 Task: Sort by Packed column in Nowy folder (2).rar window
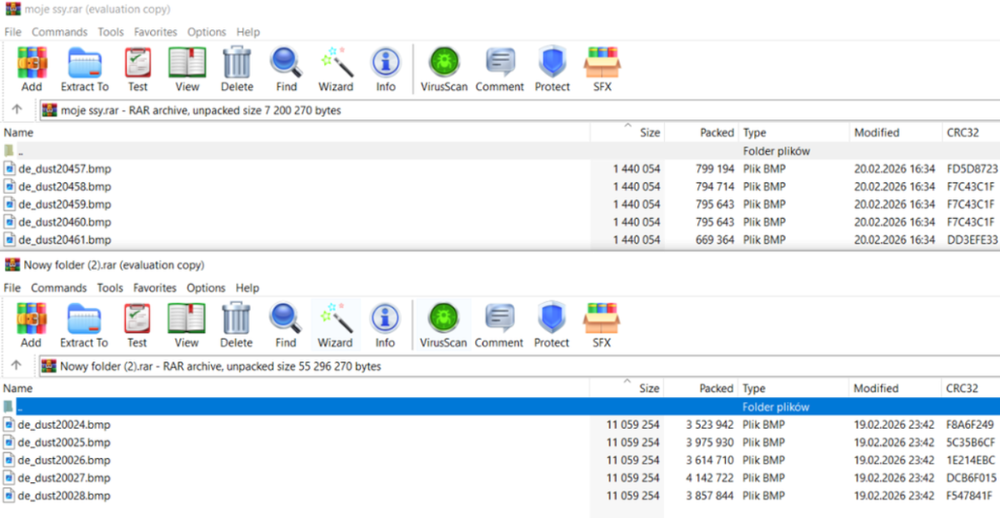(716, 388)
